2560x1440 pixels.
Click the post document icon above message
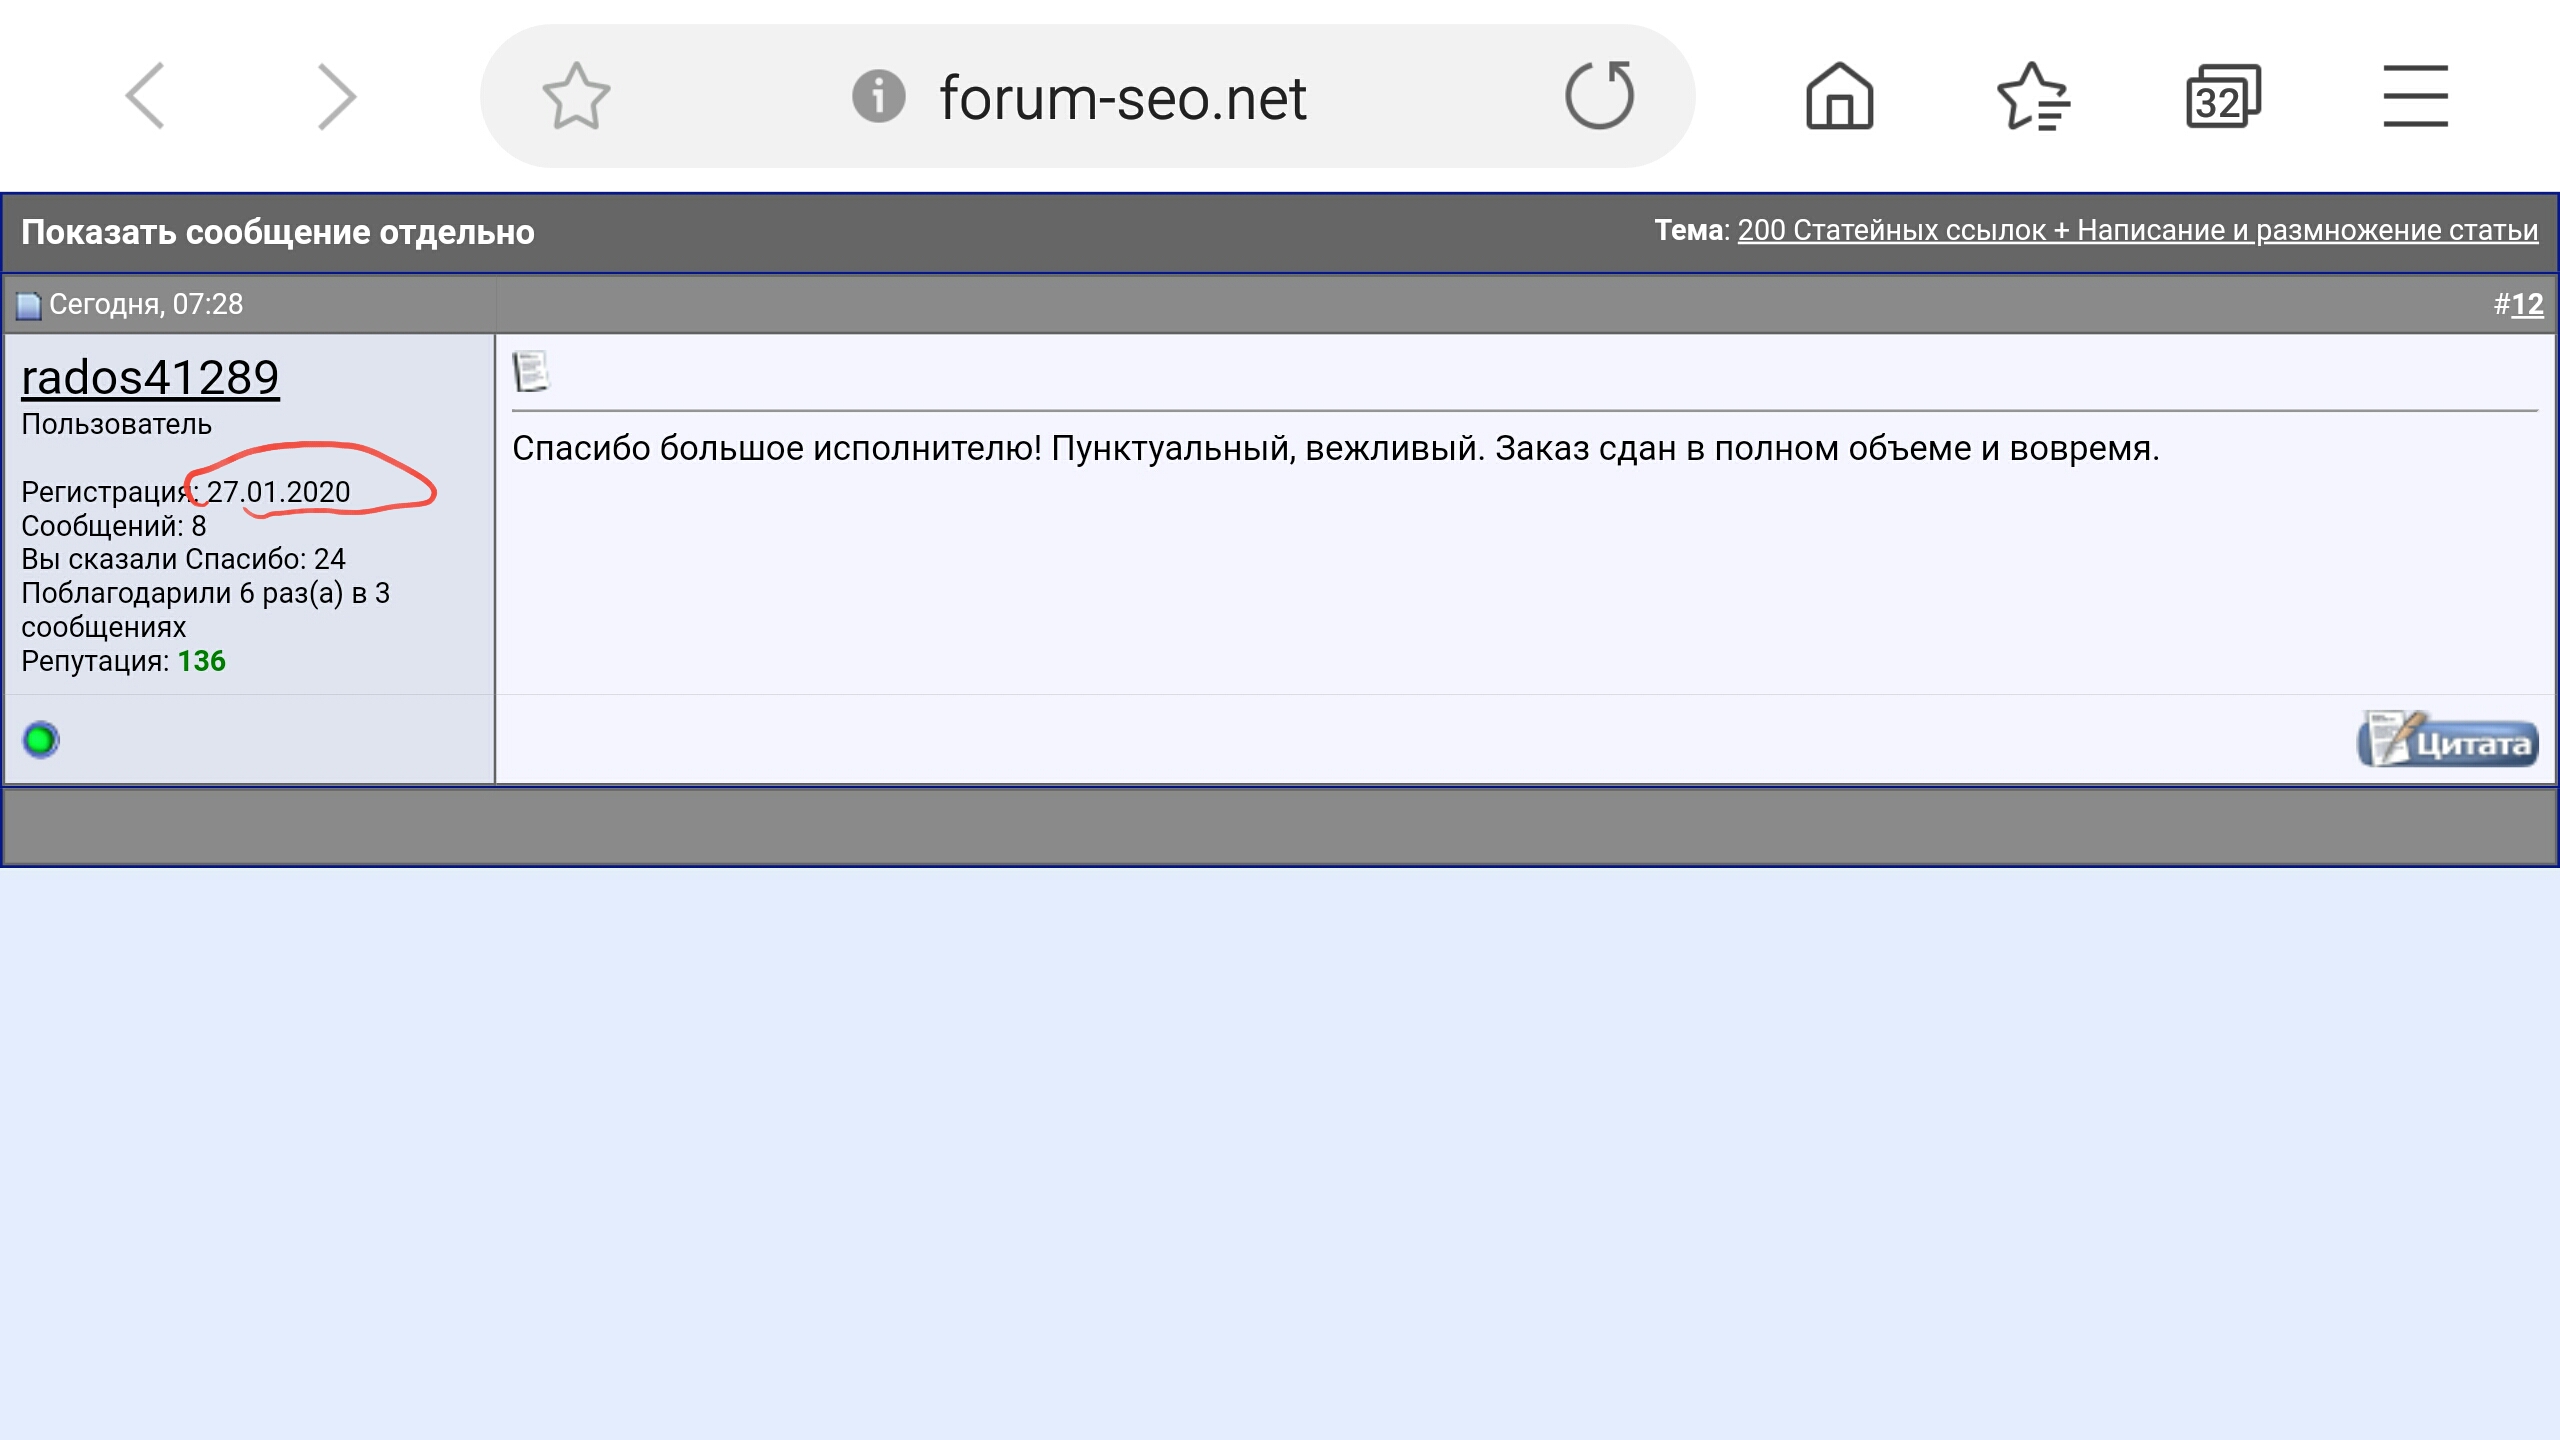(x=531, y=372)
